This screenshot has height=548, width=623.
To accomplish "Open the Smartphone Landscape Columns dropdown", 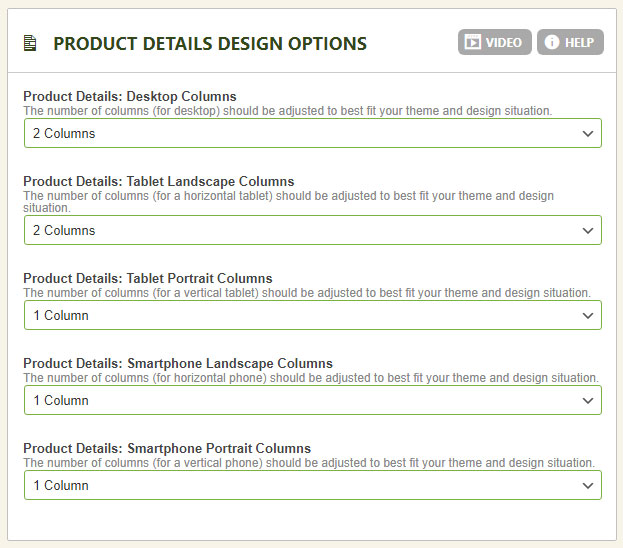I will point(312,400).
